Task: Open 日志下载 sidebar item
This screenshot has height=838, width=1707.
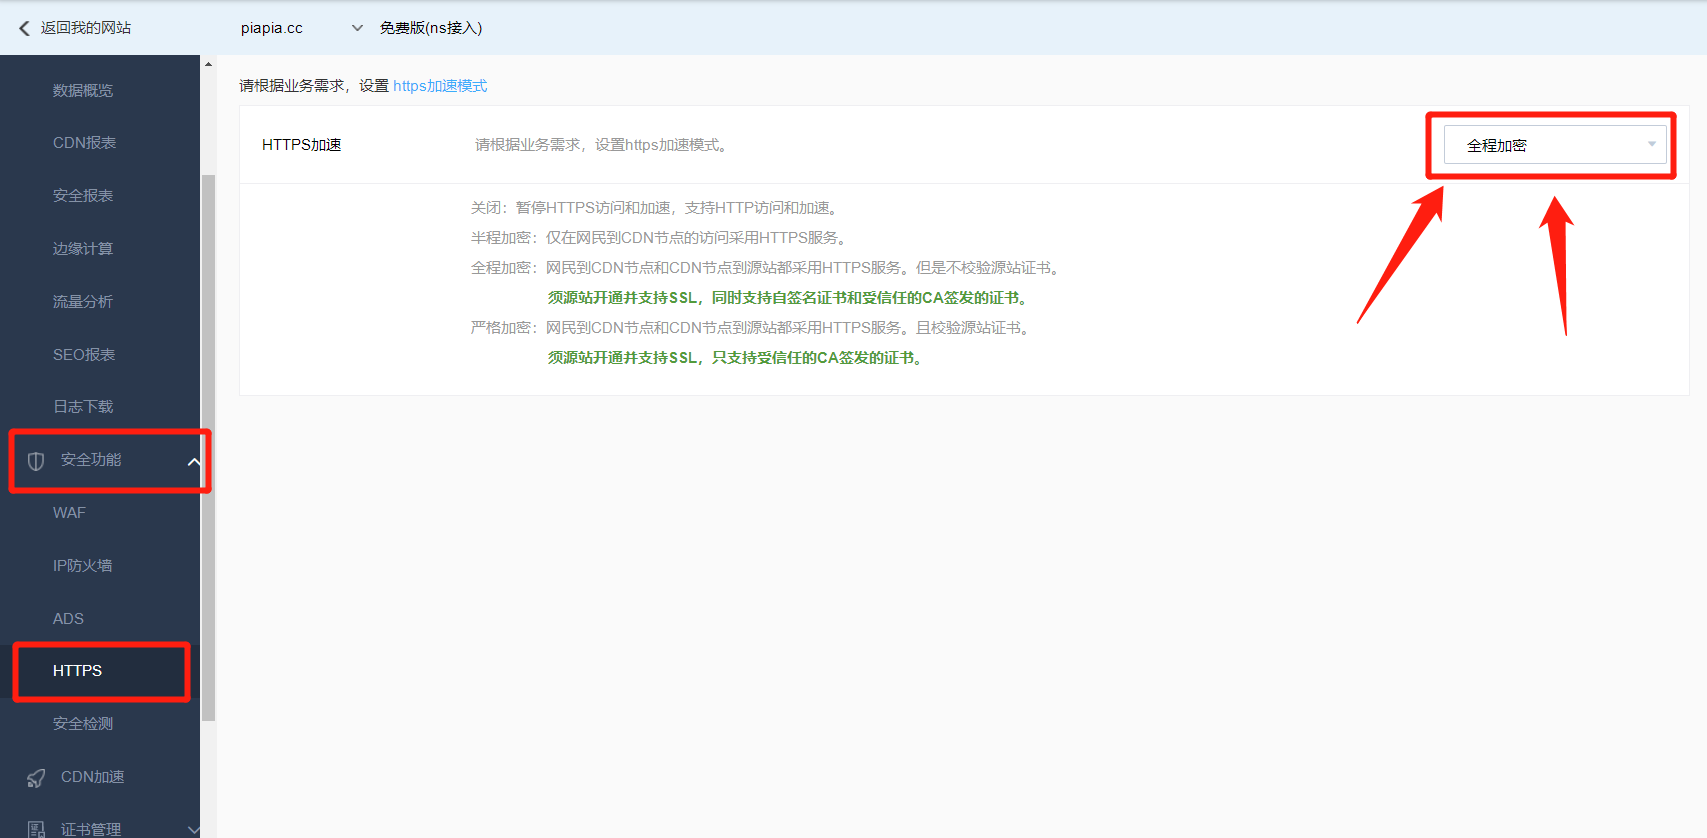Action: tap(83, 407)
